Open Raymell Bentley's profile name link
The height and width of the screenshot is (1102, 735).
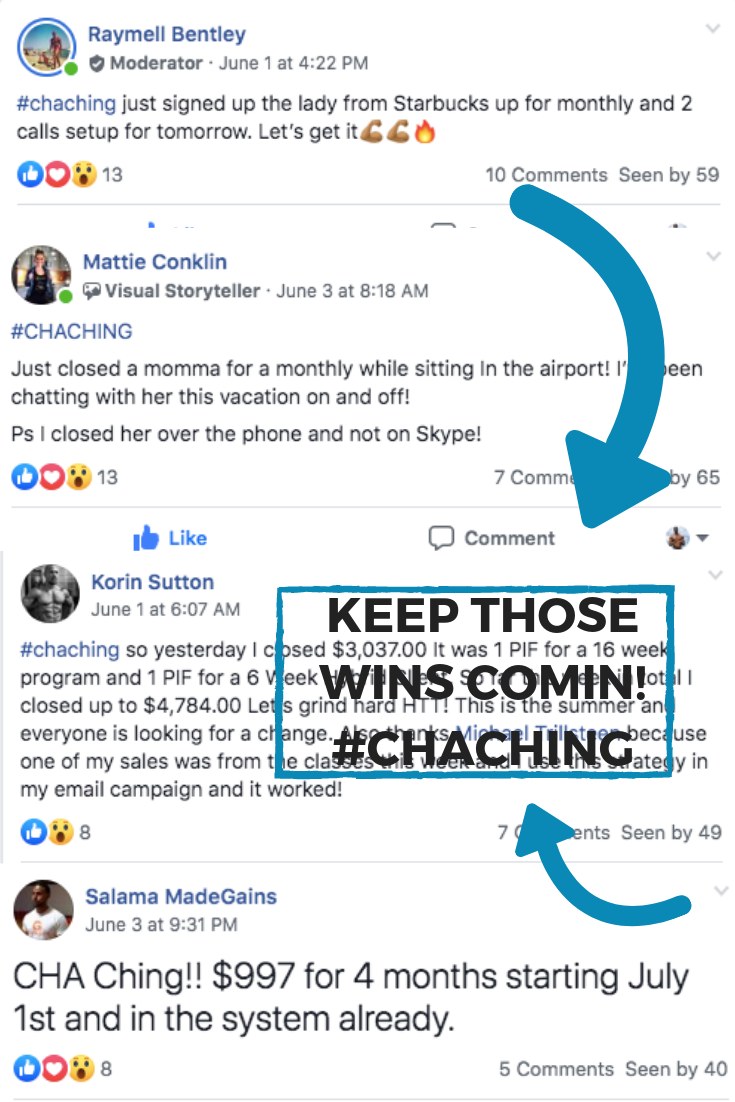[167, 34]
